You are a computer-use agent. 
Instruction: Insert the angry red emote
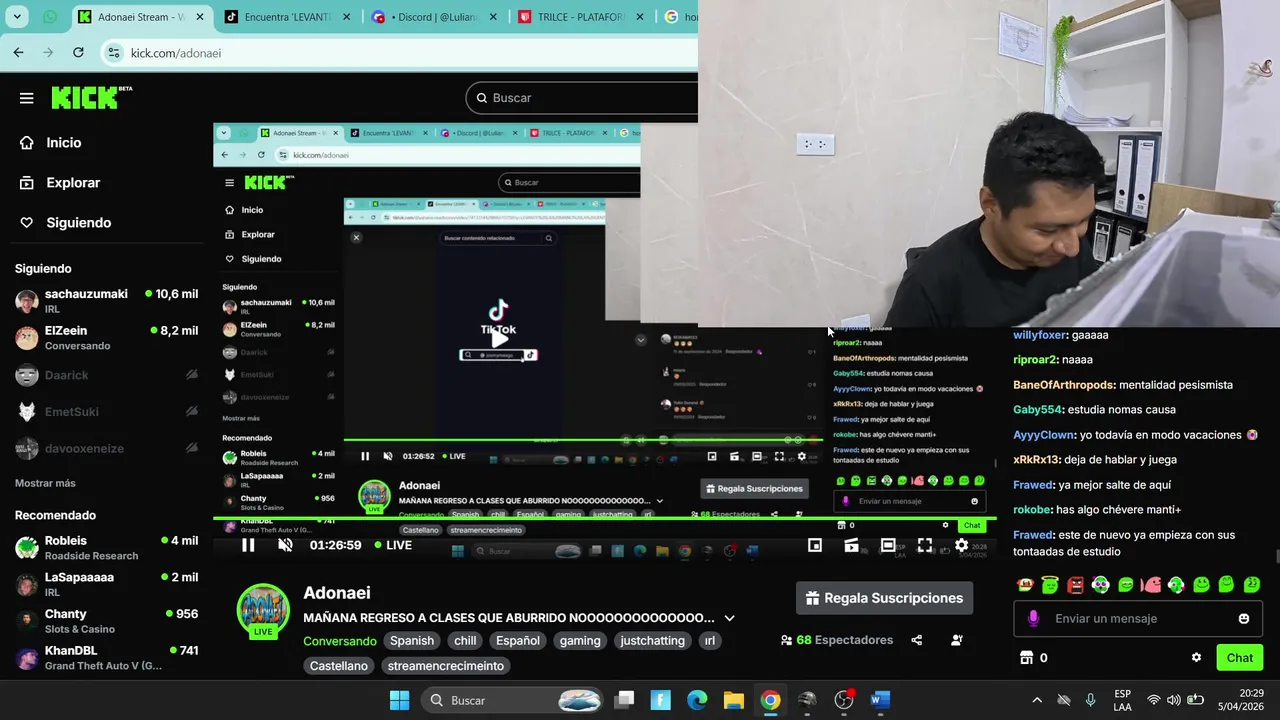pos(1075,585)
